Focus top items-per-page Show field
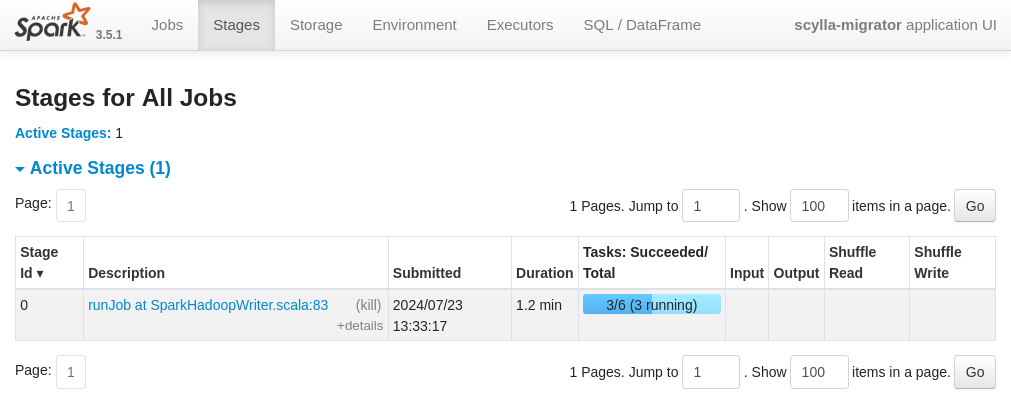 coord(818,206)
